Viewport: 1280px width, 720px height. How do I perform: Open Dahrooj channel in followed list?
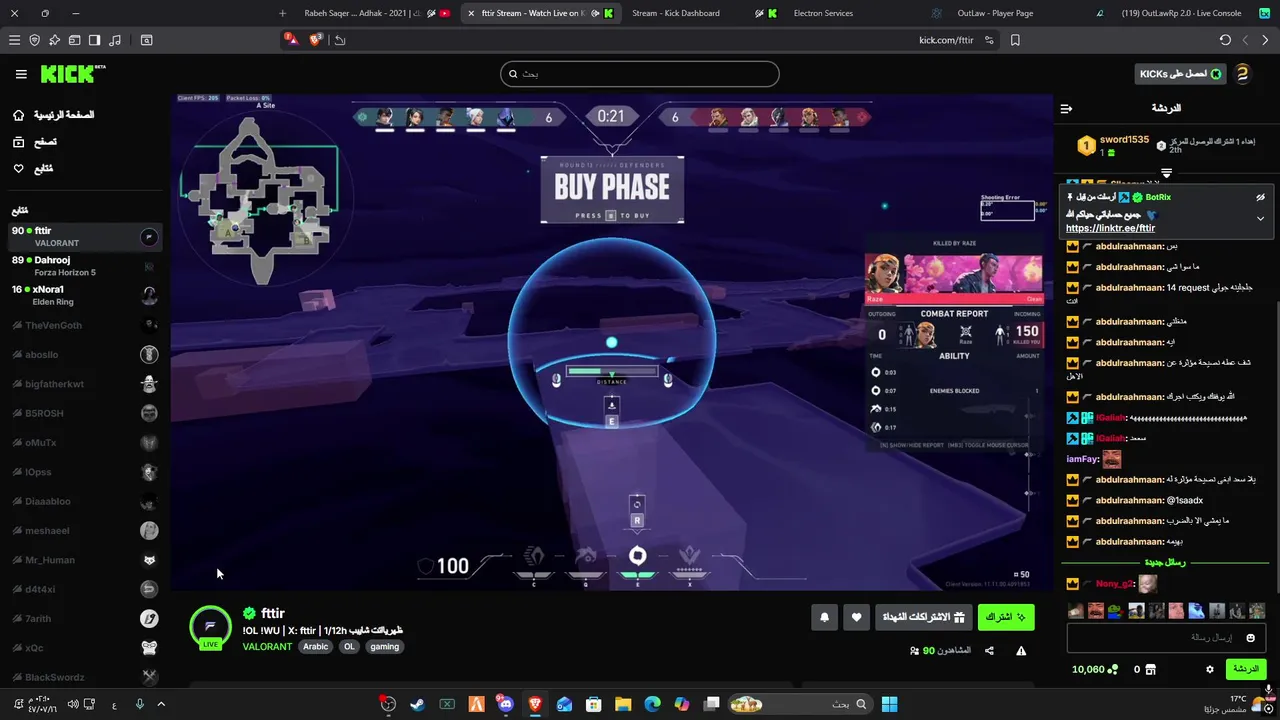(x=85, y=266)
